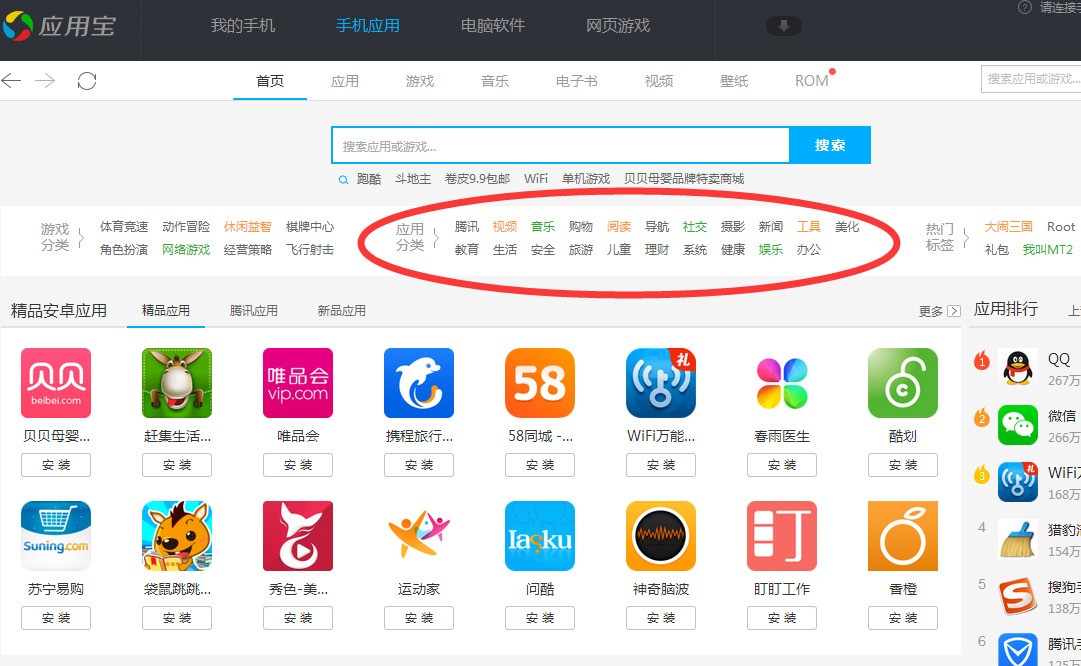The width and height of the screenshot is (1081, 666).
Task: Open the 大闹三国 hot tag
Action: [x=1009, y=227]
